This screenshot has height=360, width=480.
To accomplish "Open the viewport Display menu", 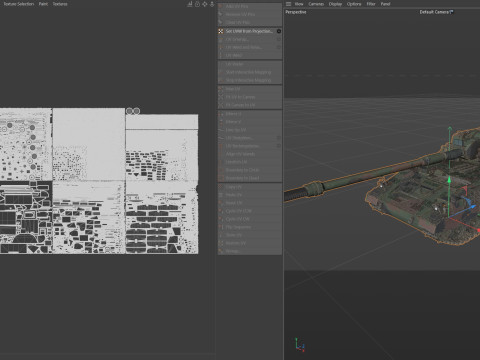I will tap(335, 4).
